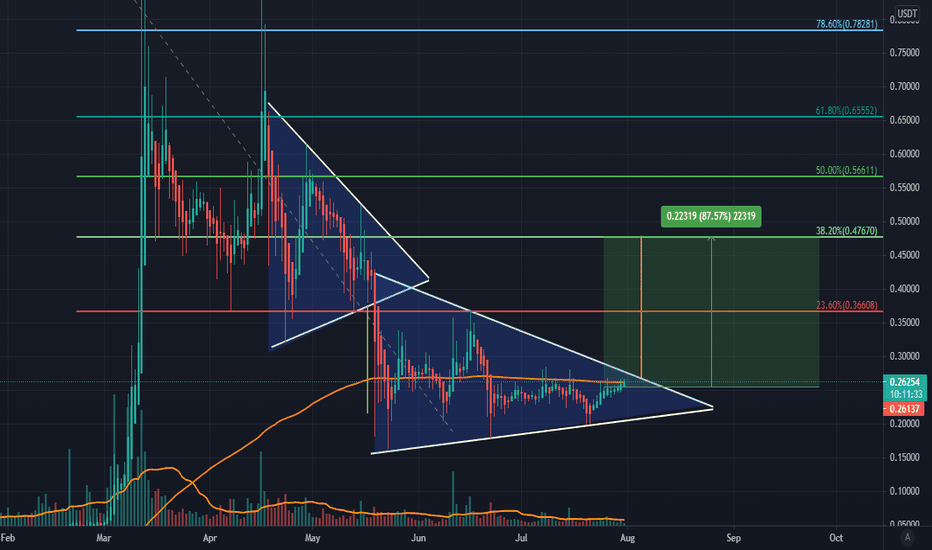The width and height of the screenshot is (932, 550).
Task: Click the USDT currency label
Action: pyautogui.click(x=907, y=13)
